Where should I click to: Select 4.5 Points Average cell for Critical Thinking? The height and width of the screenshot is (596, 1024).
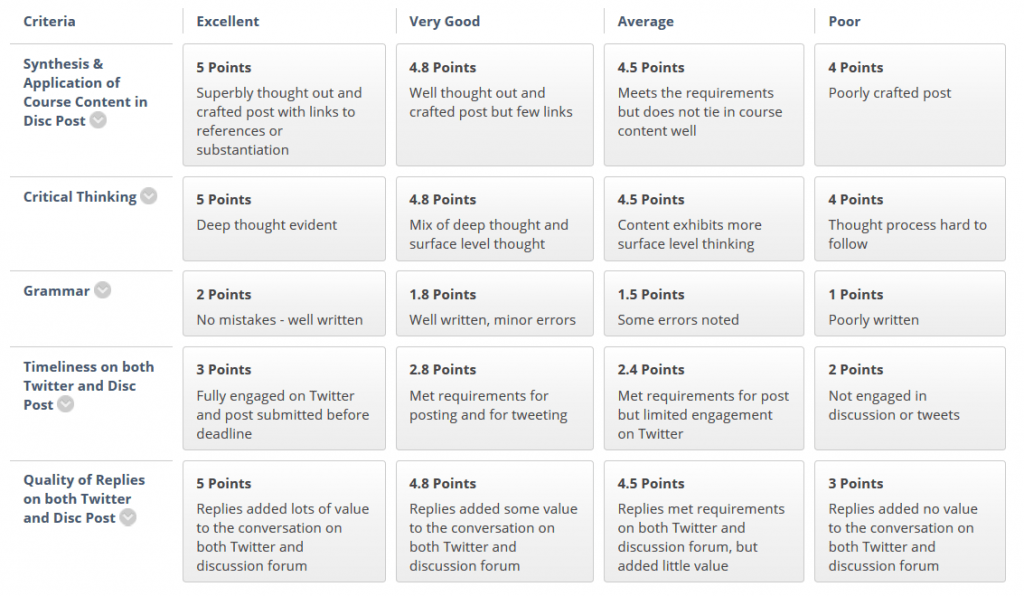(x=704, y=218)
